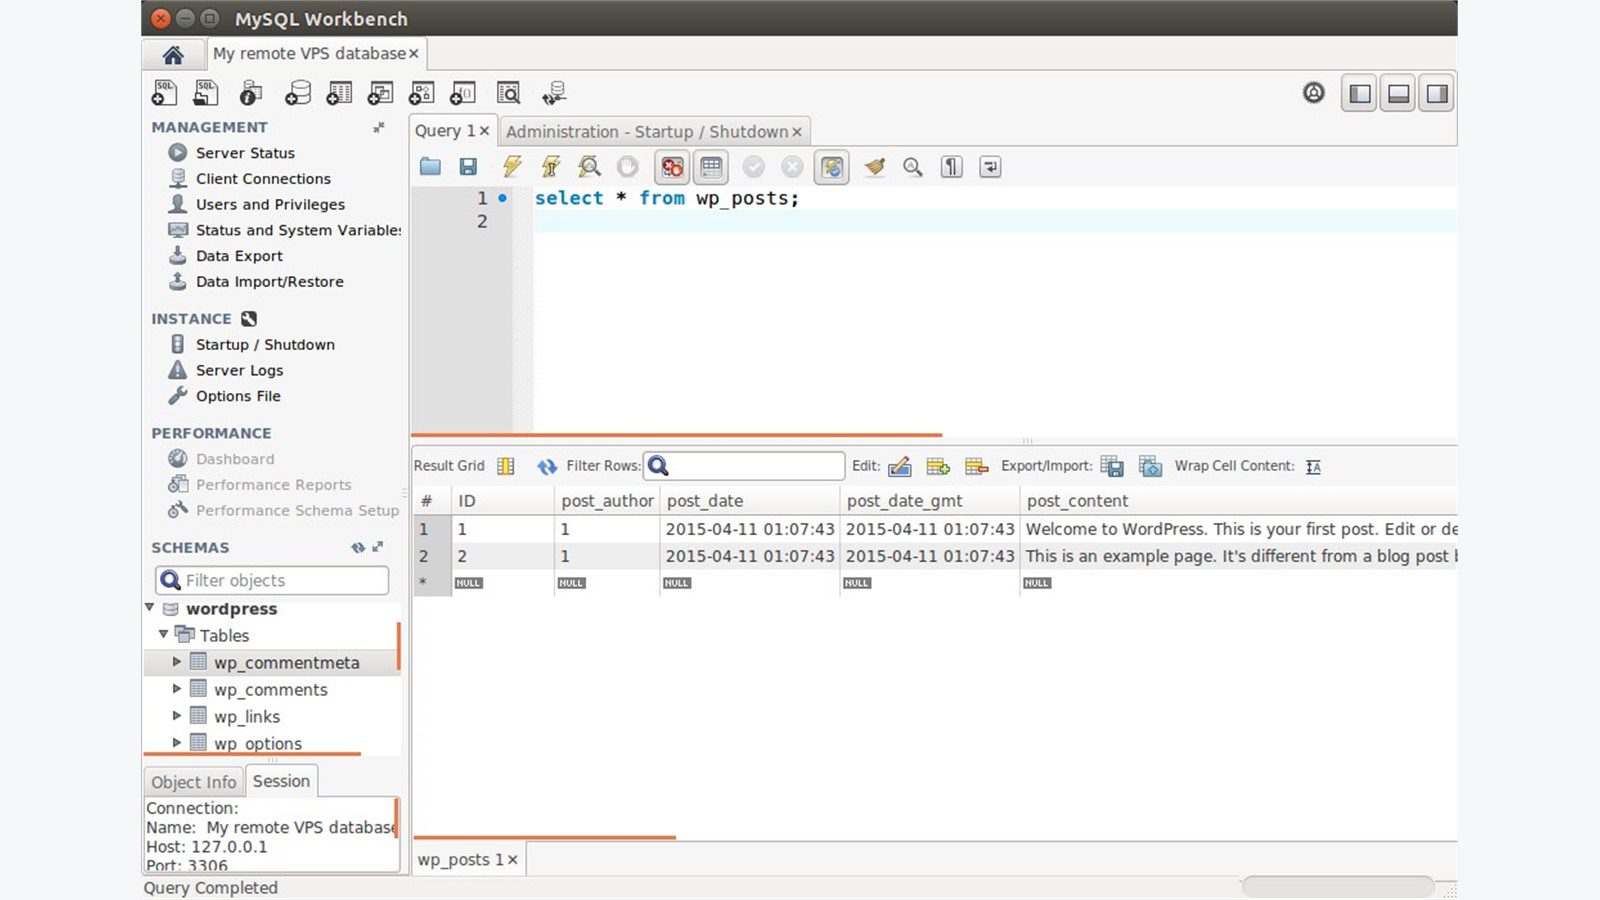This screenshot has height=900, width=1600.
Task: Open Data Import/Restore
Action: [269, 282]
